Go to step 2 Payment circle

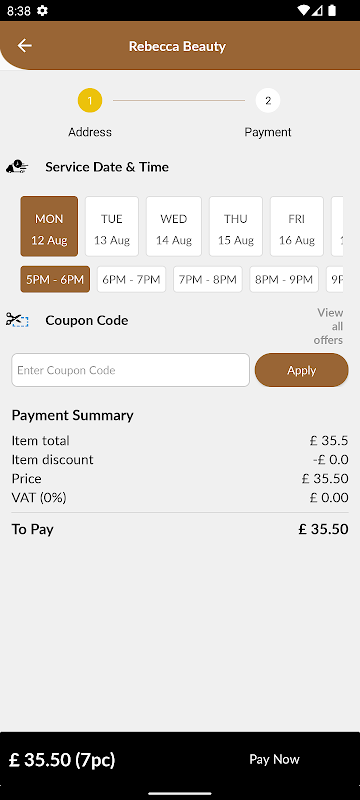[x=268, y=101]
